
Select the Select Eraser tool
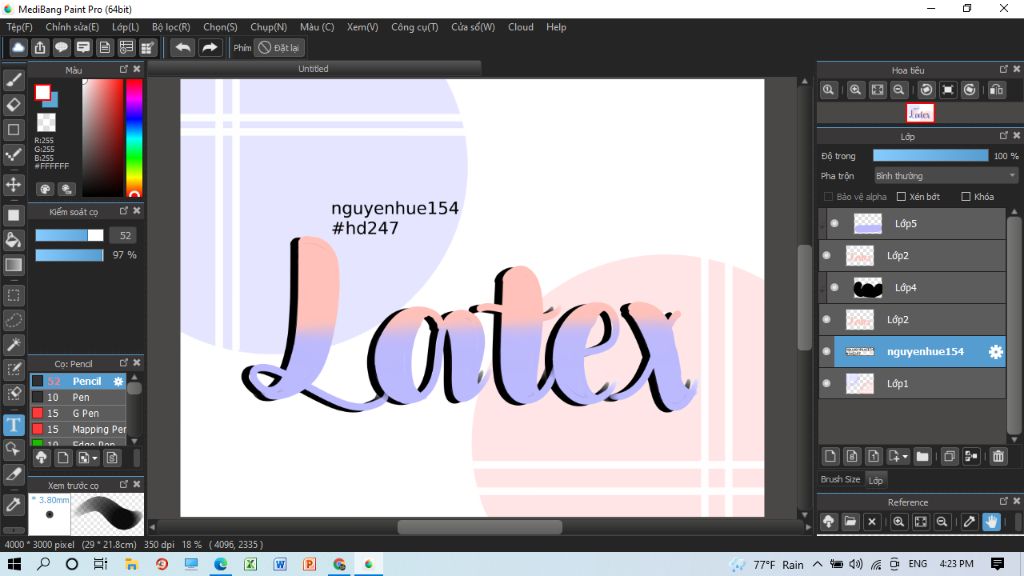coord(14,394)
